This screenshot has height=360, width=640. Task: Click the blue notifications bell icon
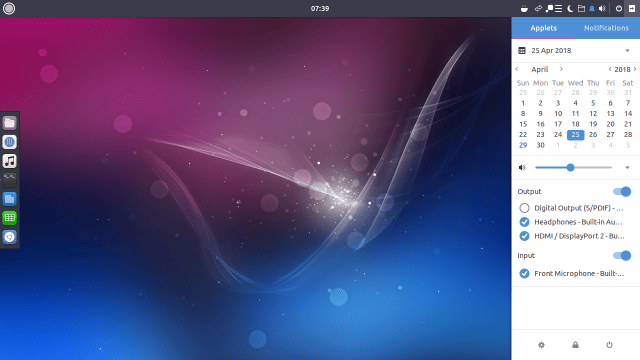click(x=592, y=9)
